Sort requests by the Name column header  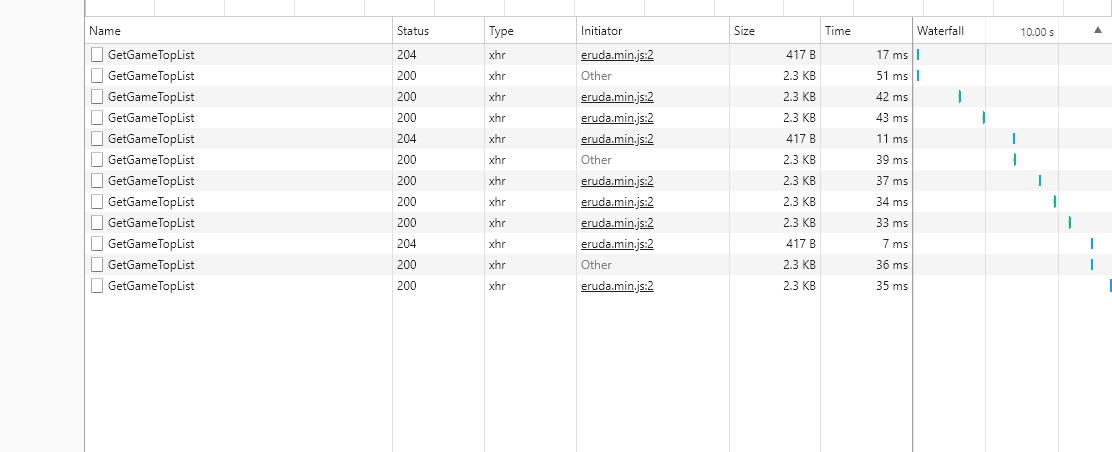[x=105, y=31]
